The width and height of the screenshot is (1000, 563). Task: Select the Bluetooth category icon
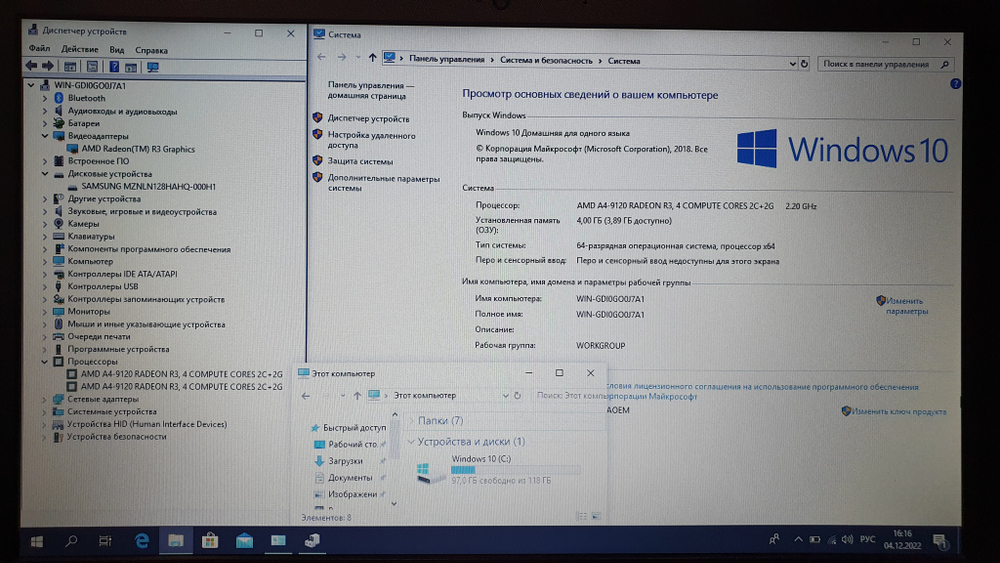[59, 98]
